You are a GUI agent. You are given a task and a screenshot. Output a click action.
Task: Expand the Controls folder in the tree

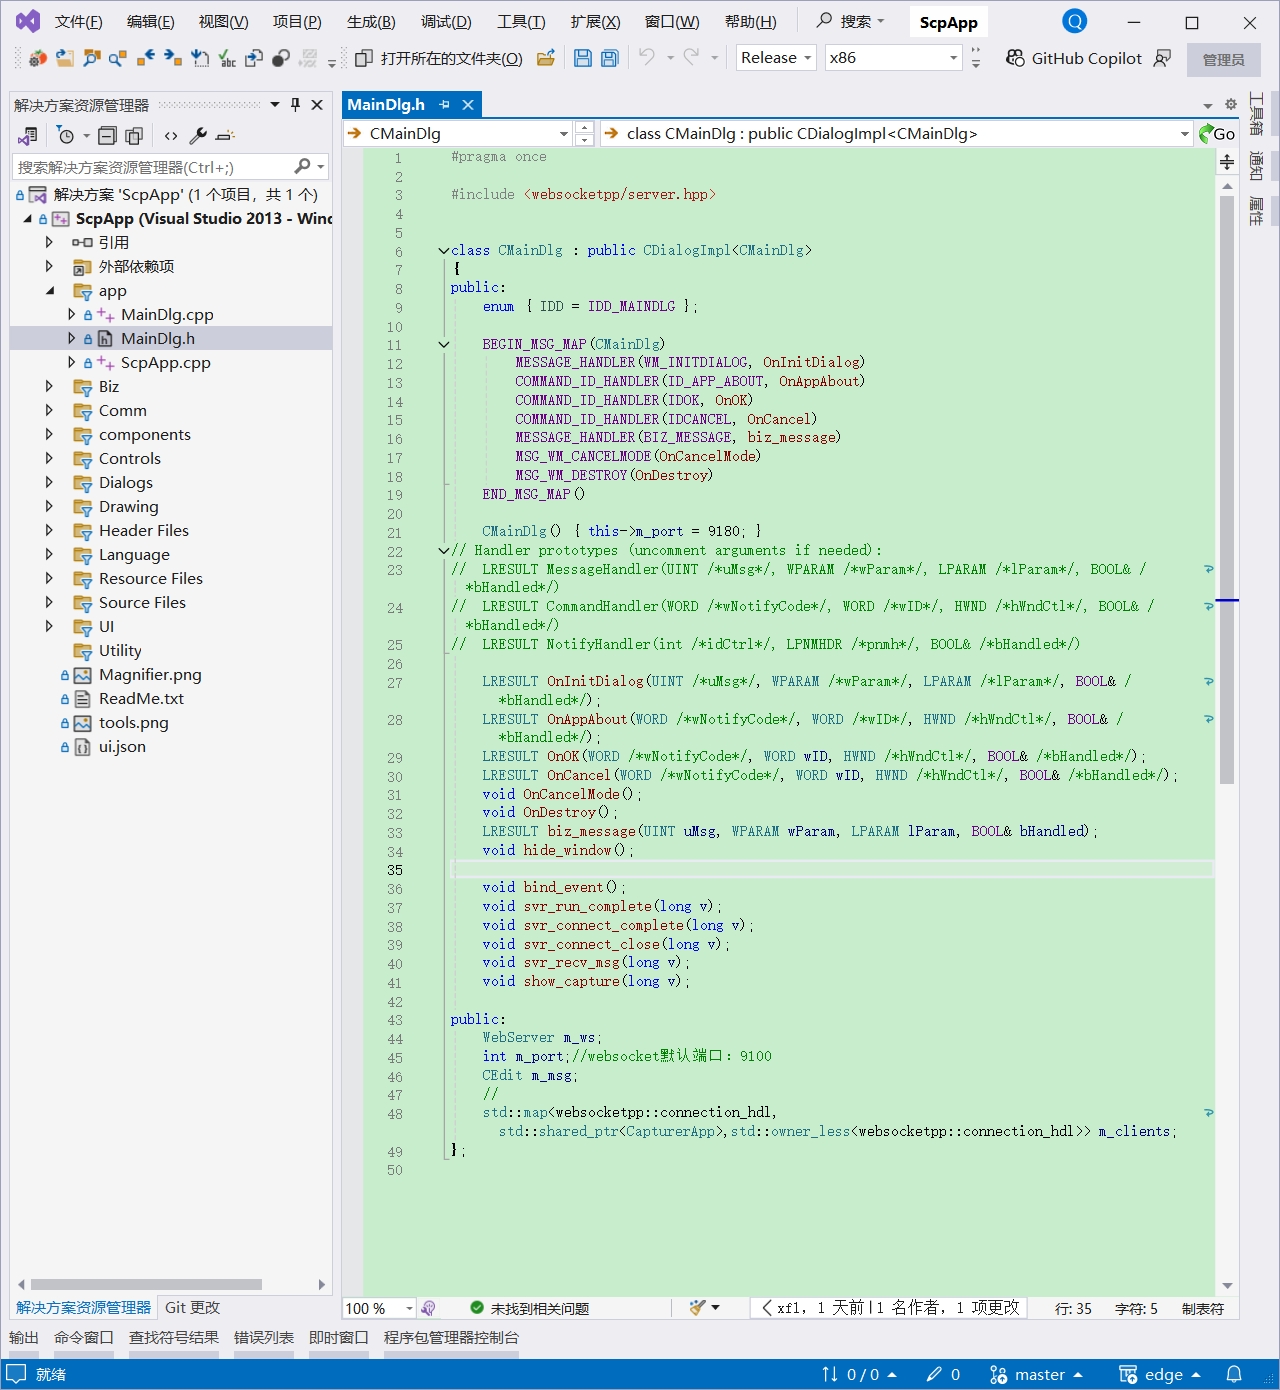(49, 458)
